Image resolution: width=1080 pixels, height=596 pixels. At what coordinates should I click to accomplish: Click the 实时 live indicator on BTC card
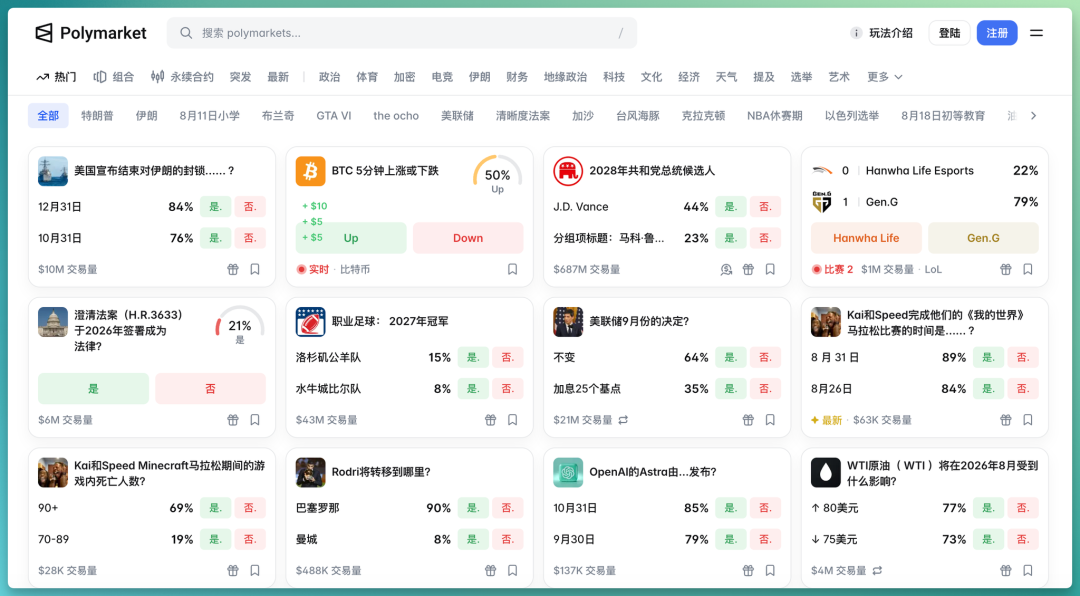(313, 269)
